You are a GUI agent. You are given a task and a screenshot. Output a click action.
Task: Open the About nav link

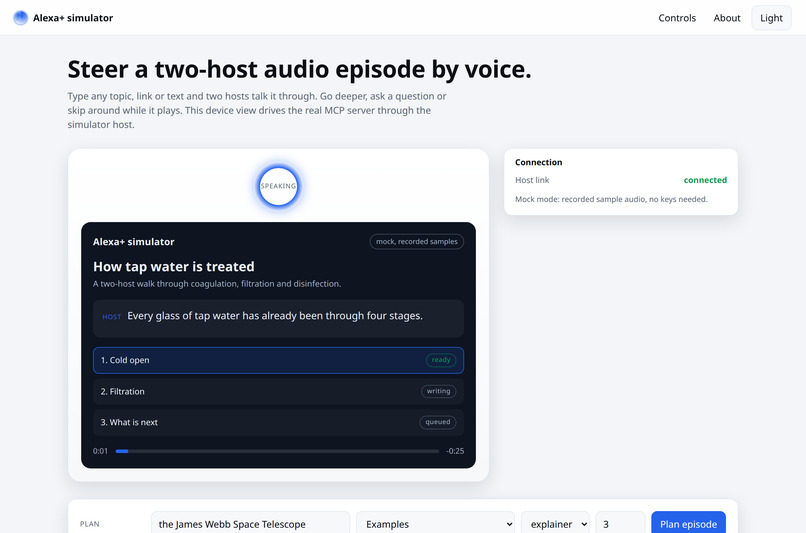pos(727,18)
